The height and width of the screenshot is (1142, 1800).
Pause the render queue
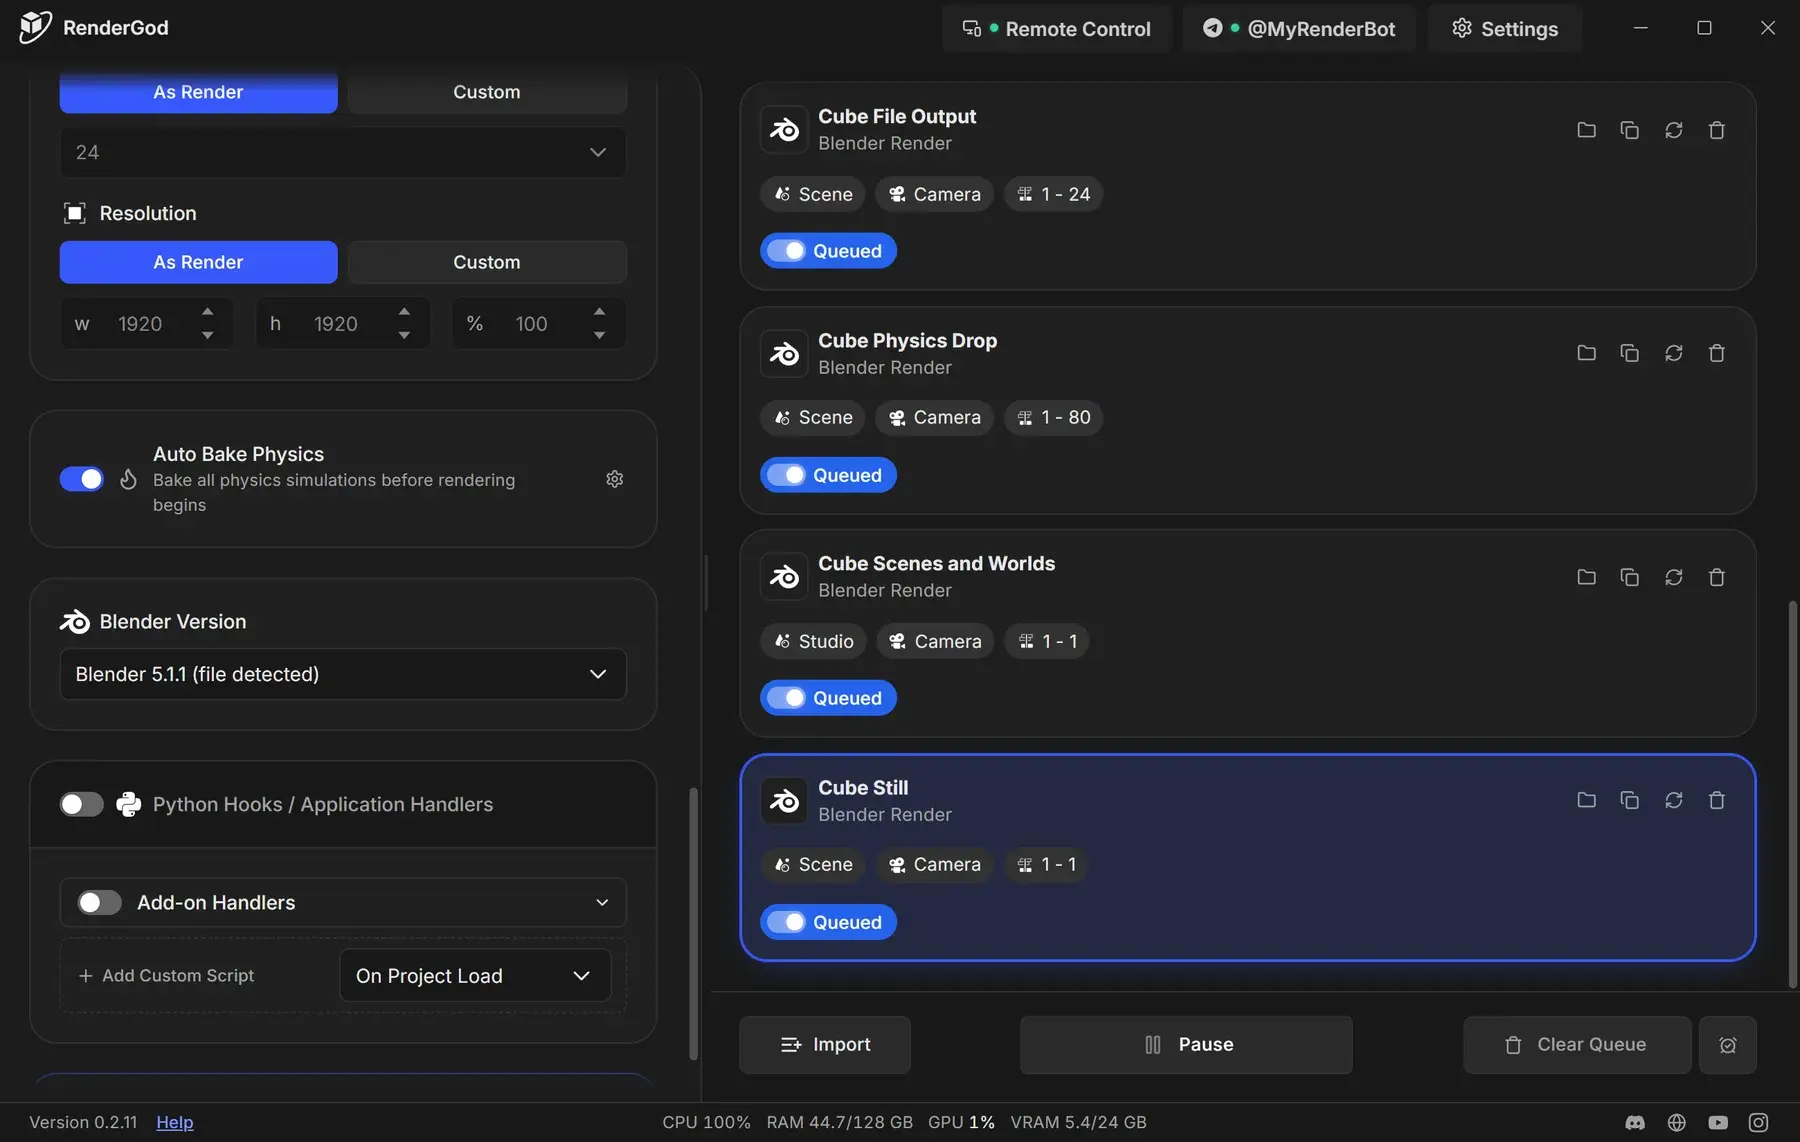pos(1186,1045)
